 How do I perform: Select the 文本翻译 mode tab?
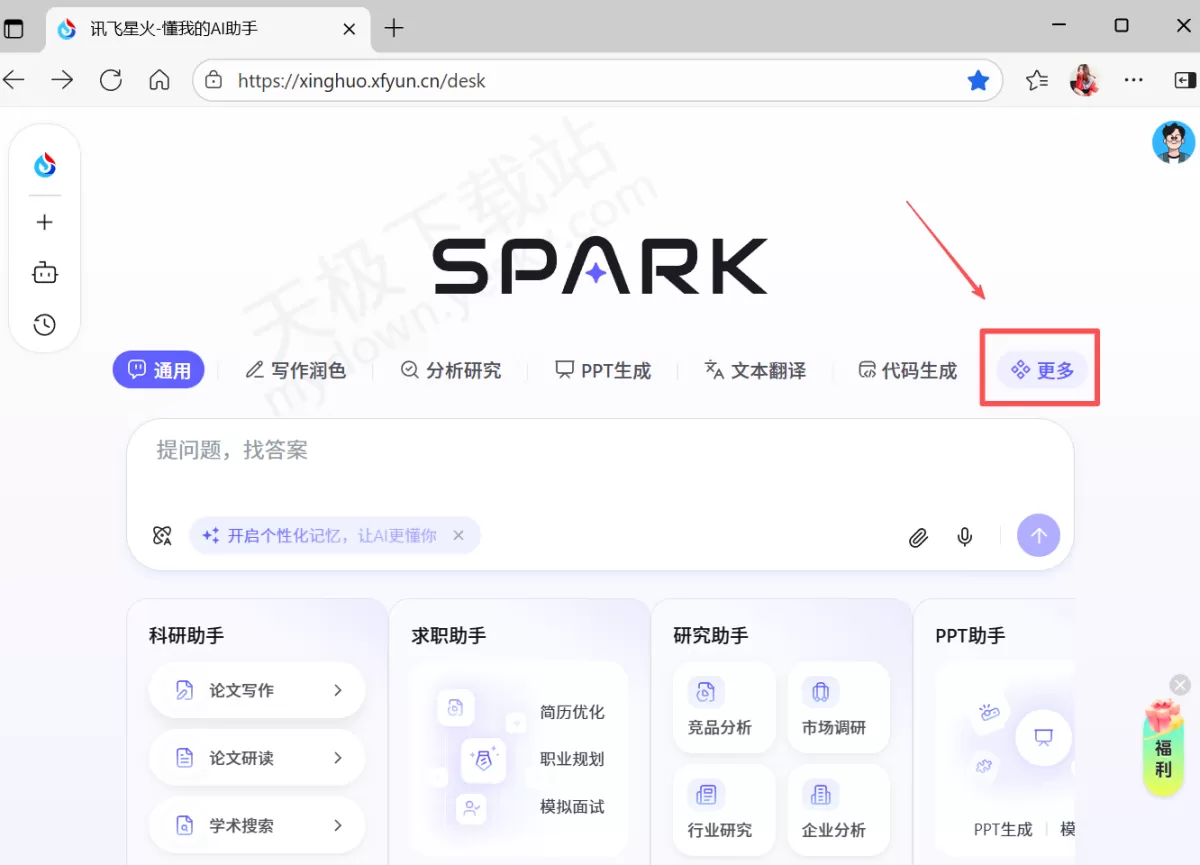click(755, 370)
